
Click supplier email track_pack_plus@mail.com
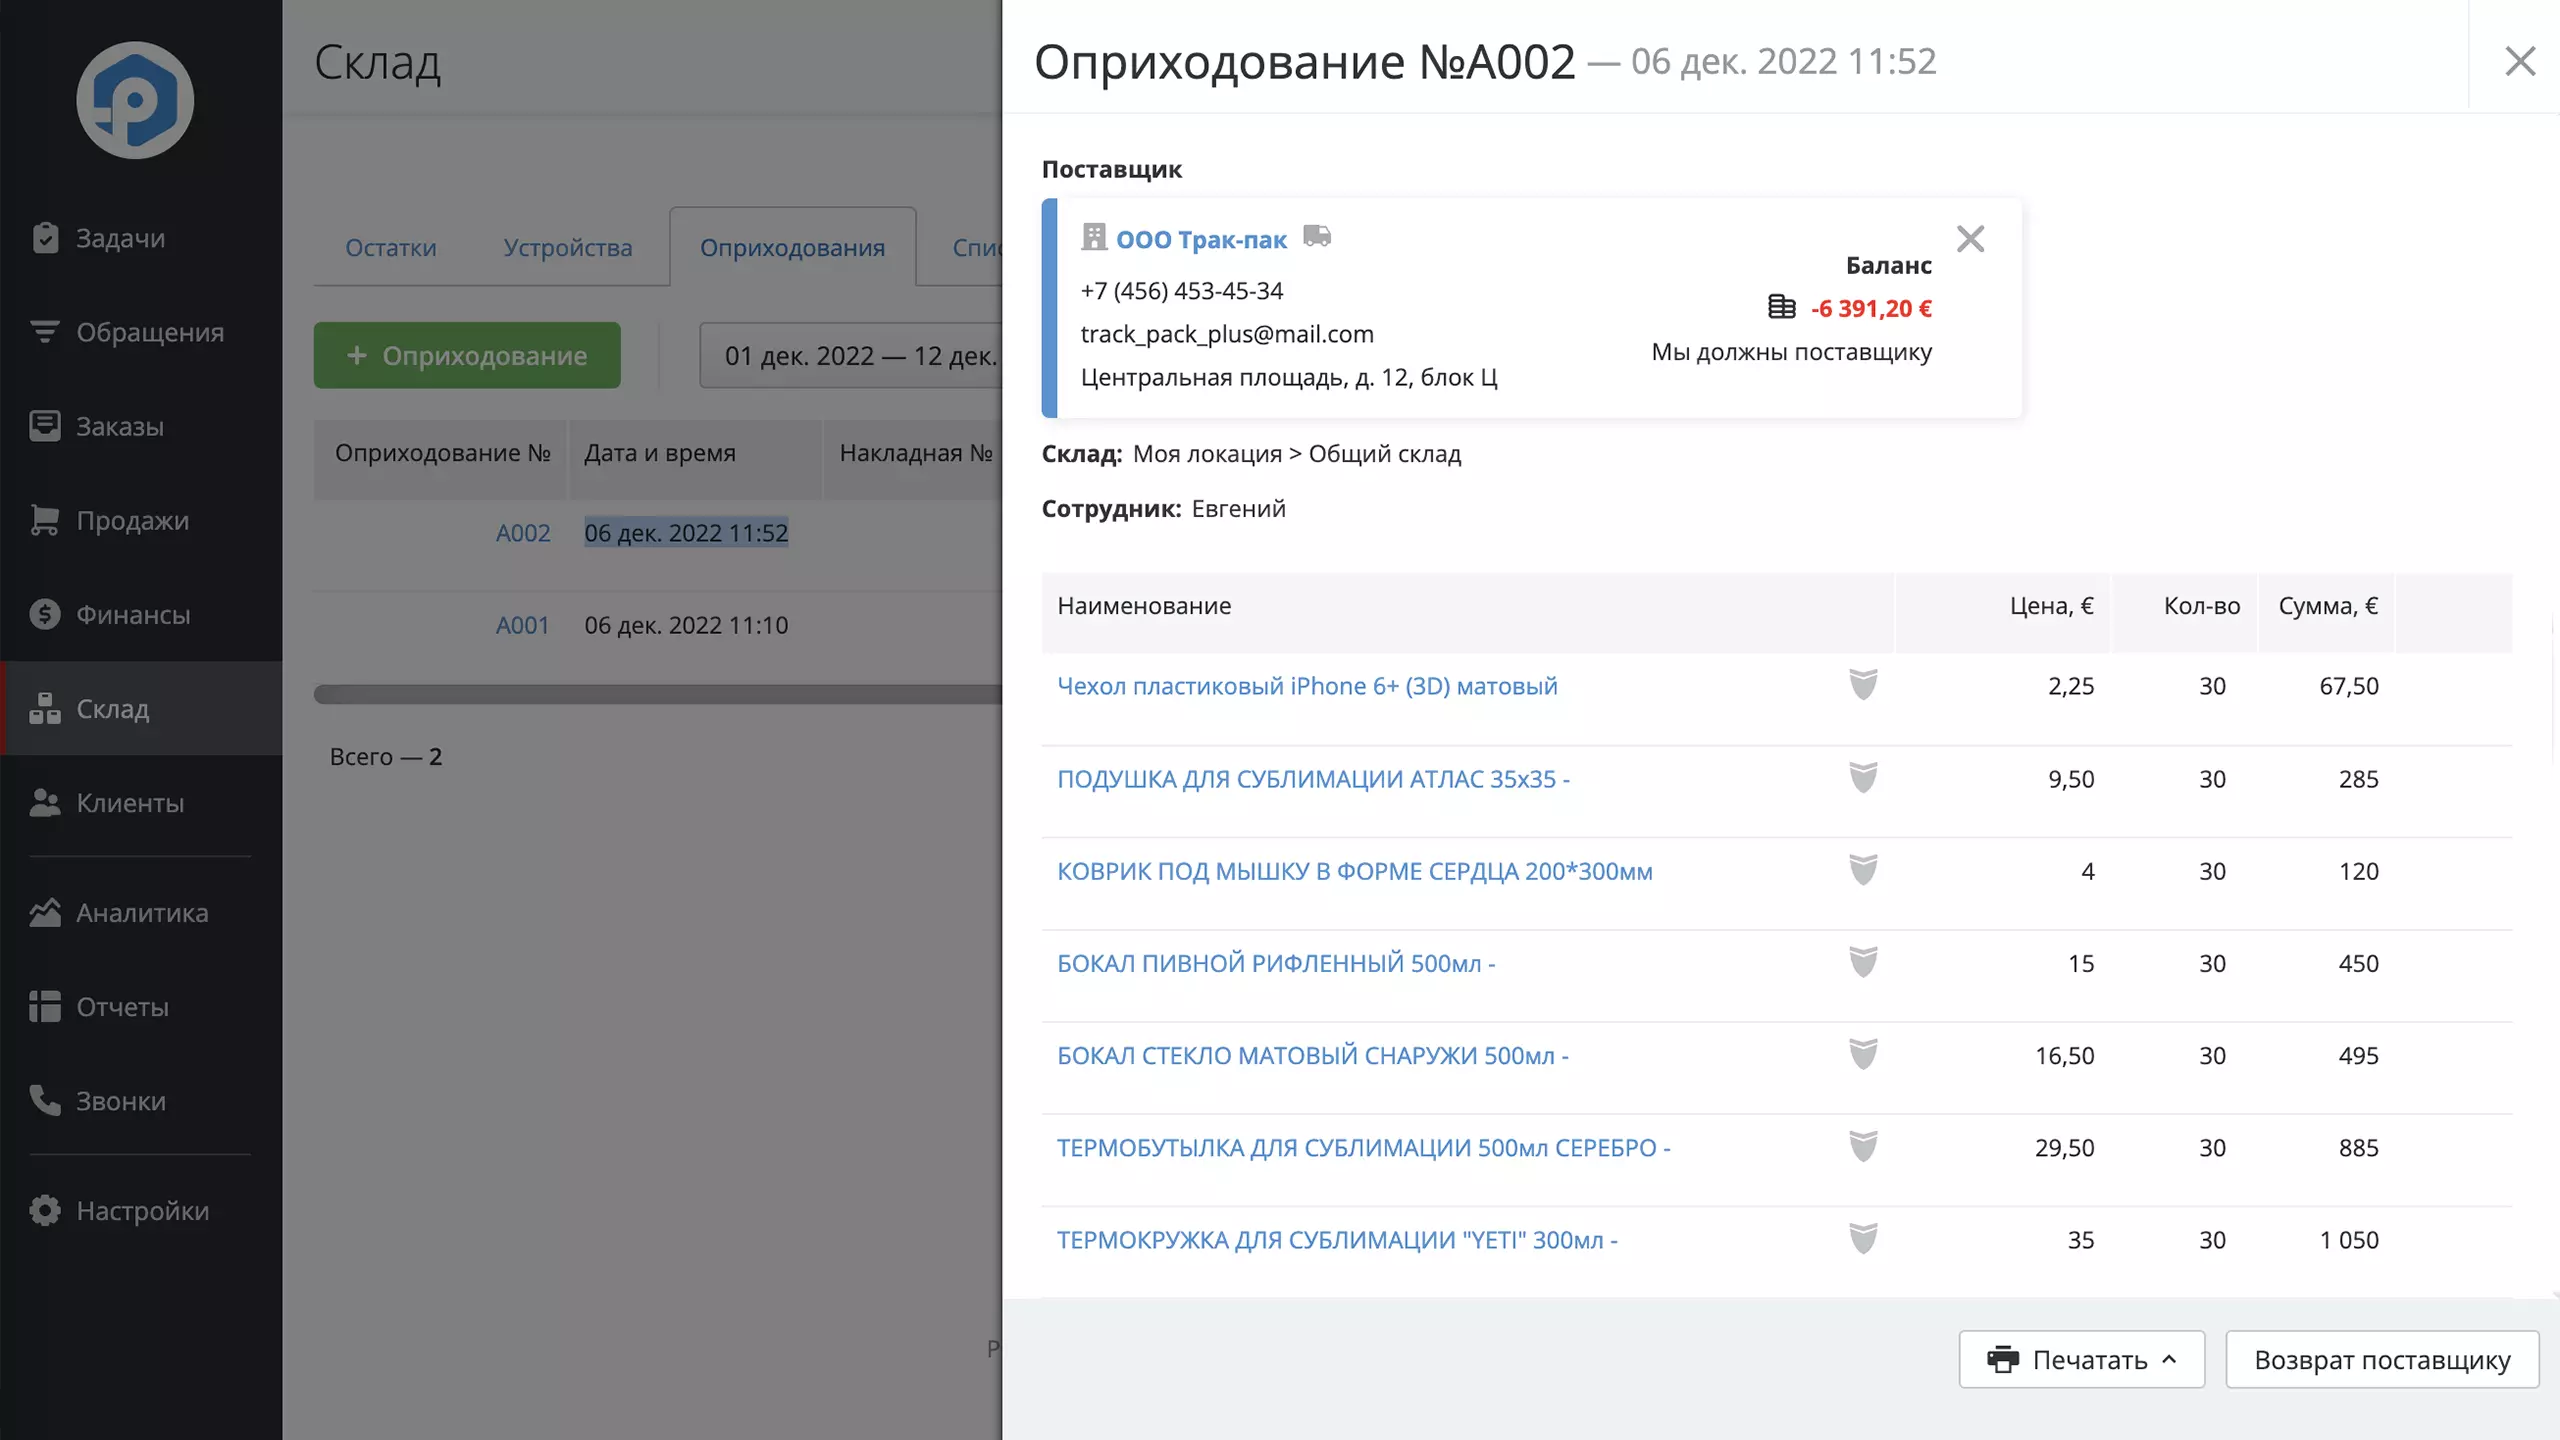click(x=1227, y=334)
